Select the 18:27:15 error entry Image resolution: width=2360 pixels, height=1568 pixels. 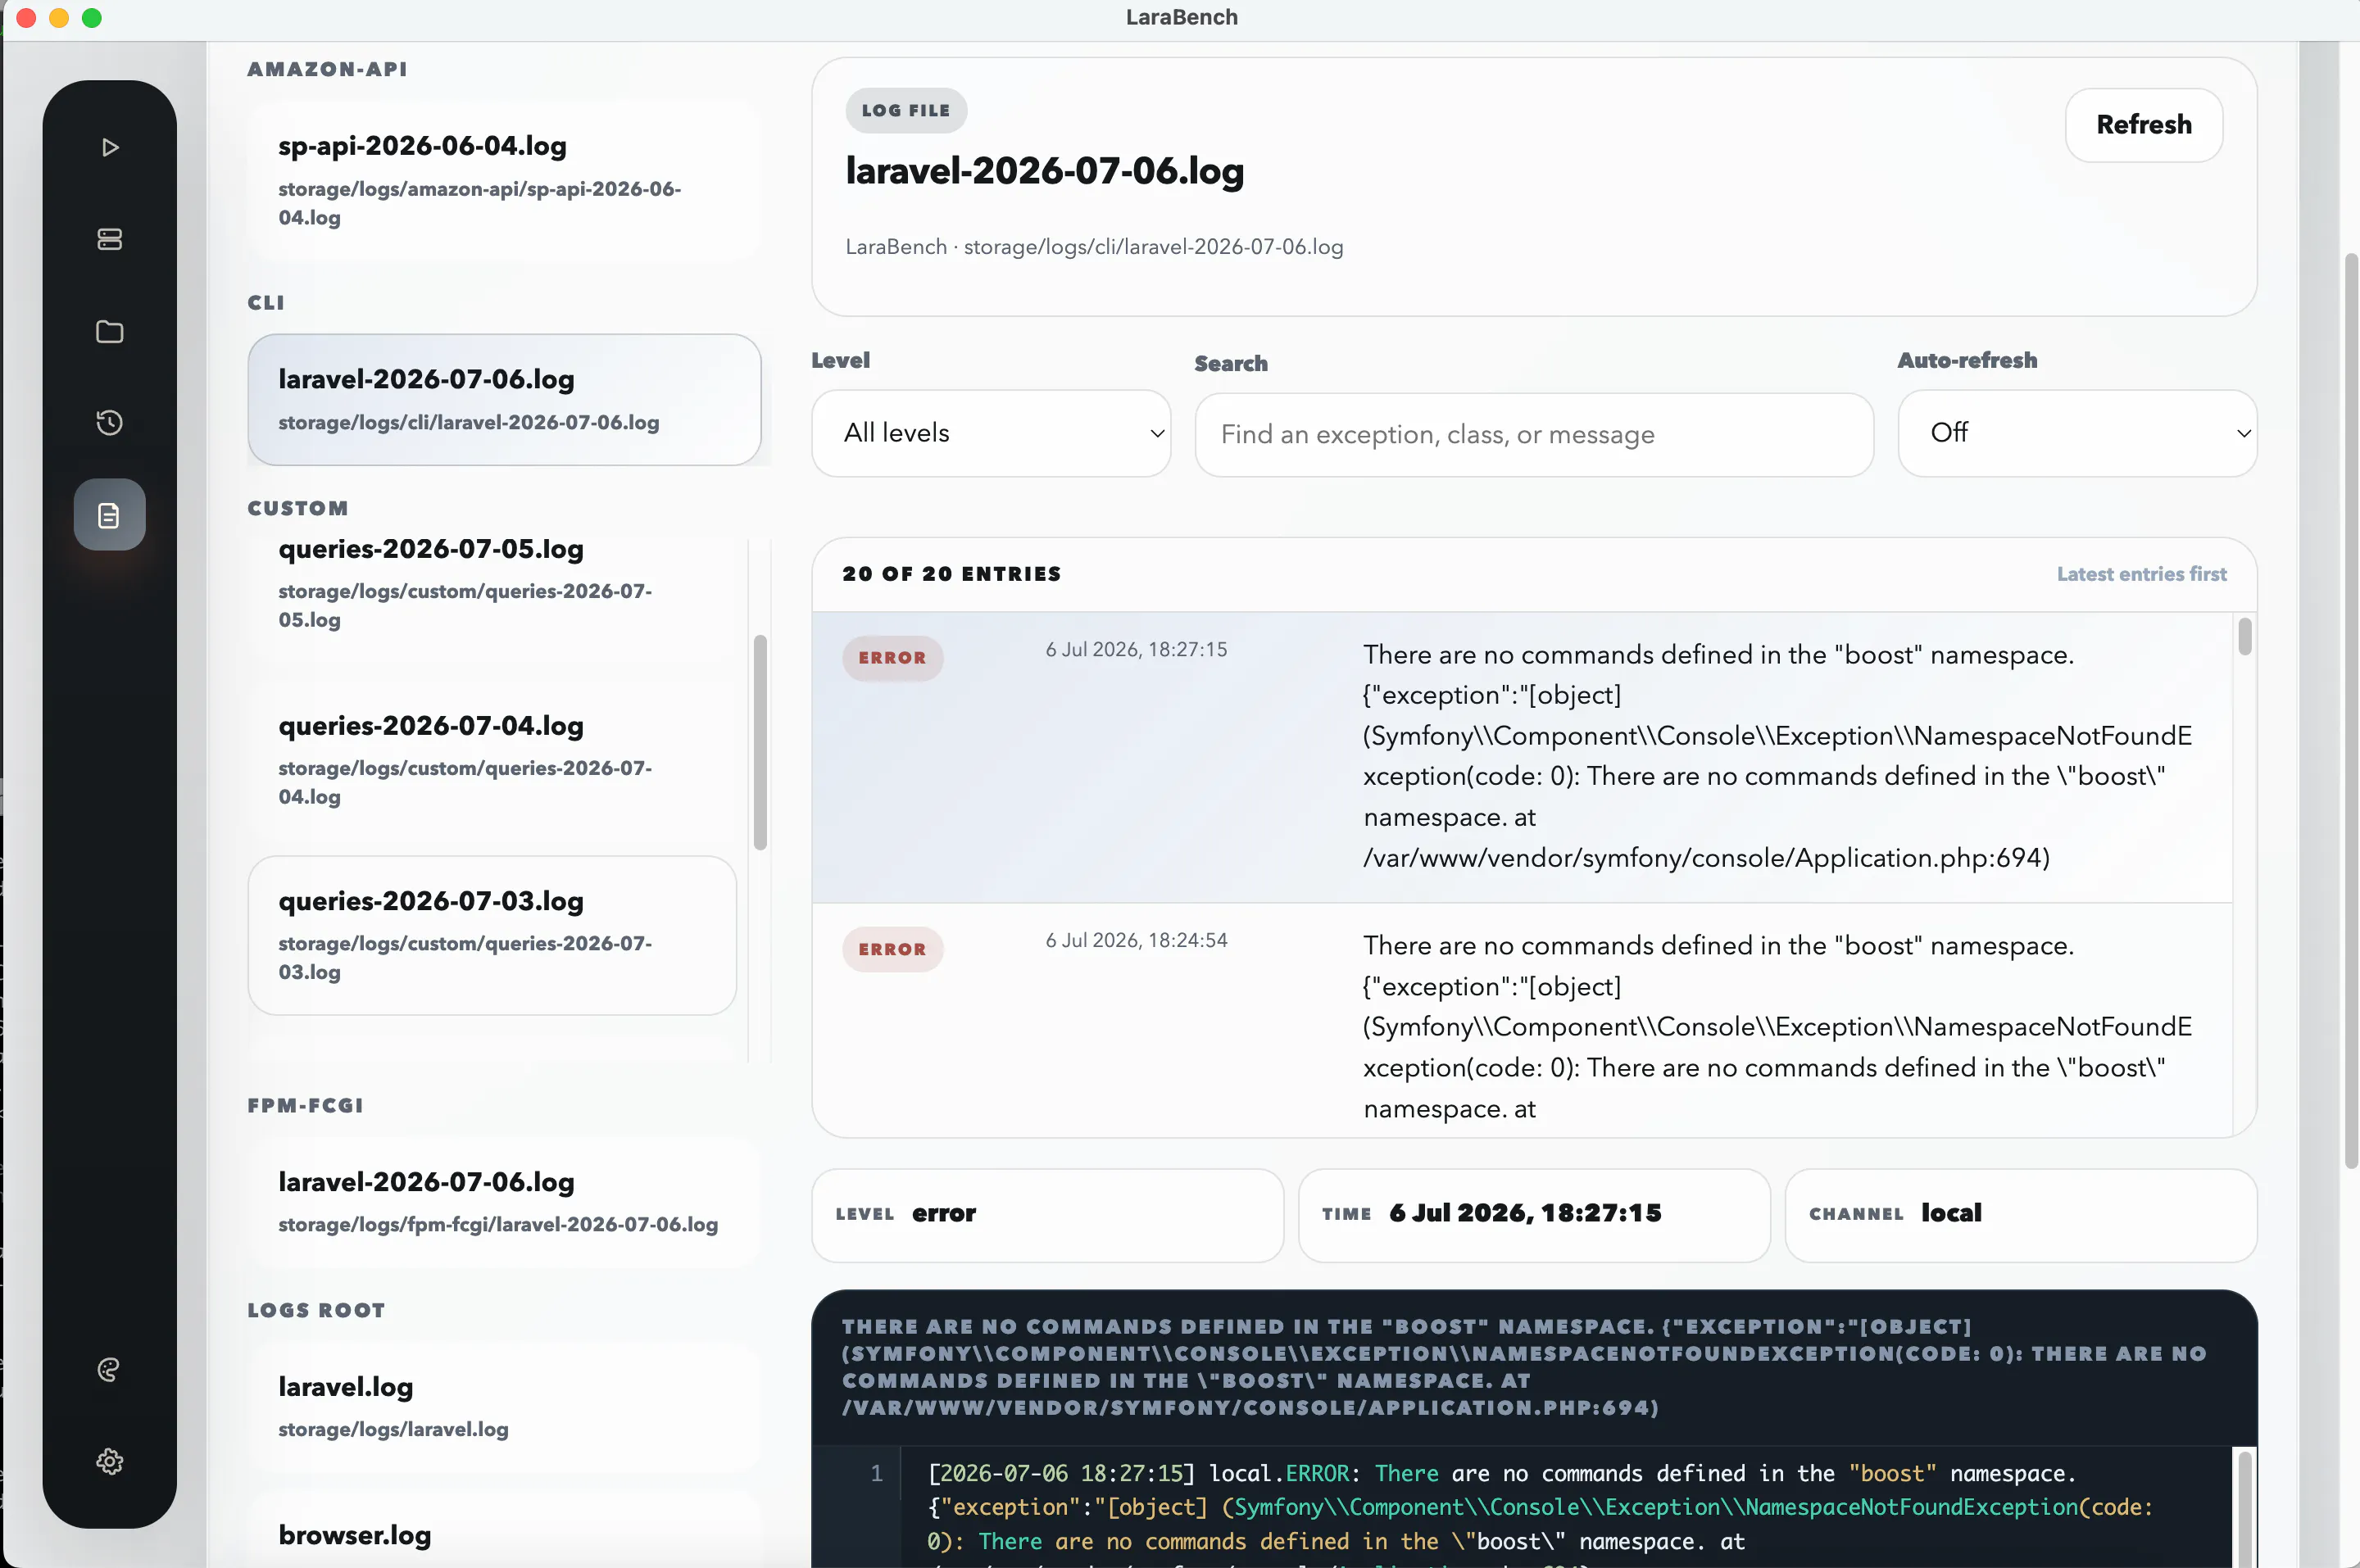pos(1522,757)
